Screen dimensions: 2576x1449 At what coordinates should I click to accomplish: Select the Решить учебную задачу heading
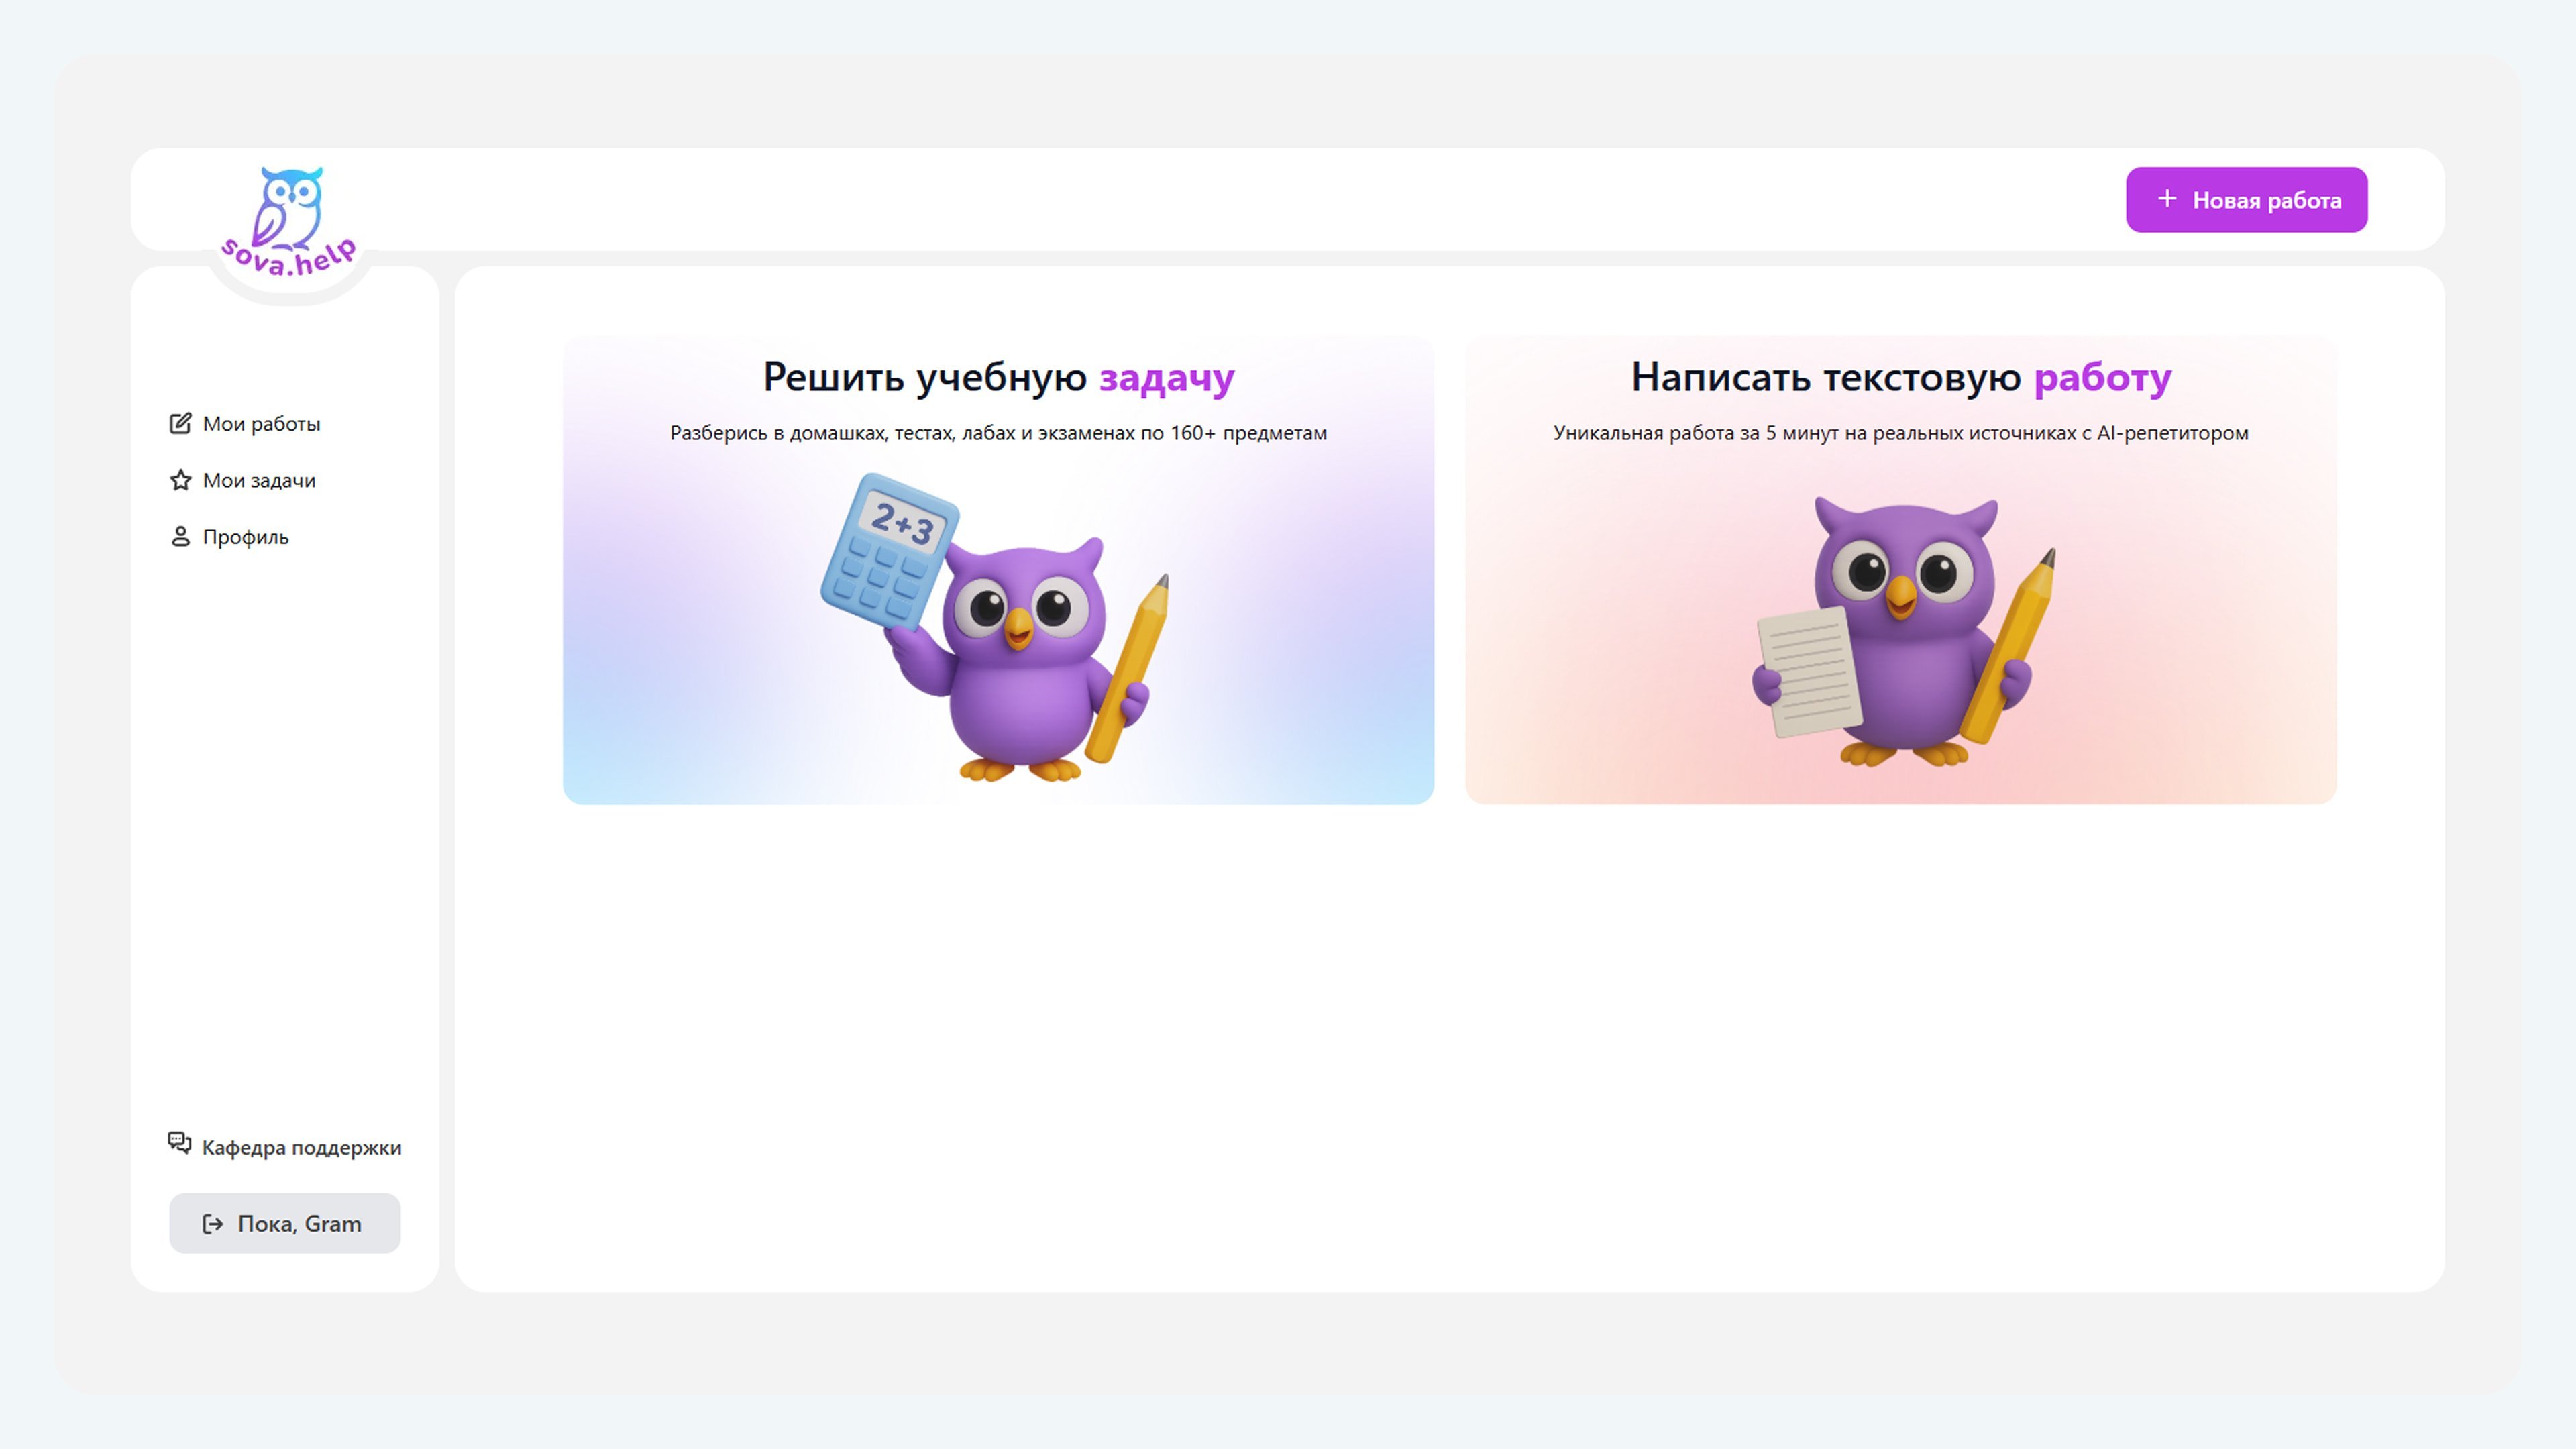pyautogui.click(x=998, y=378)
